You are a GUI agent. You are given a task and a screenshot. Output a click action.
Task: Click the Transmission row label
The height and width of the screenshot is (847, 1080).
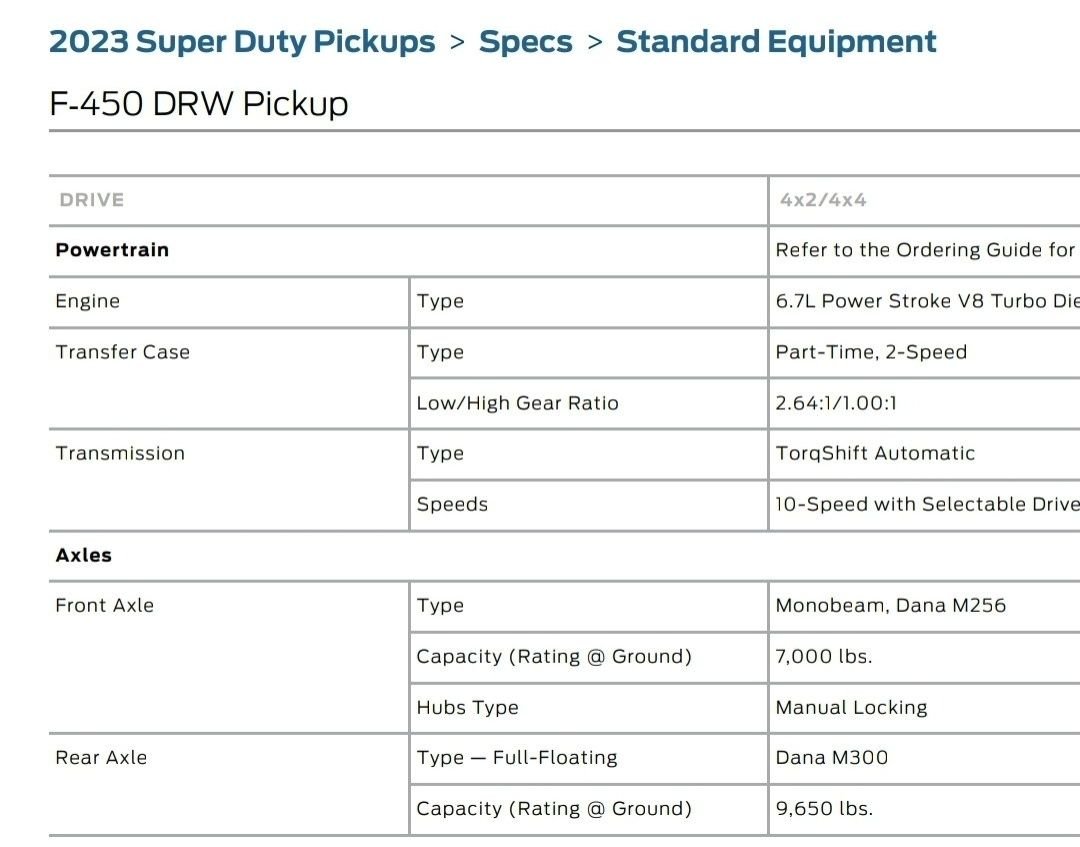[120, 453]
